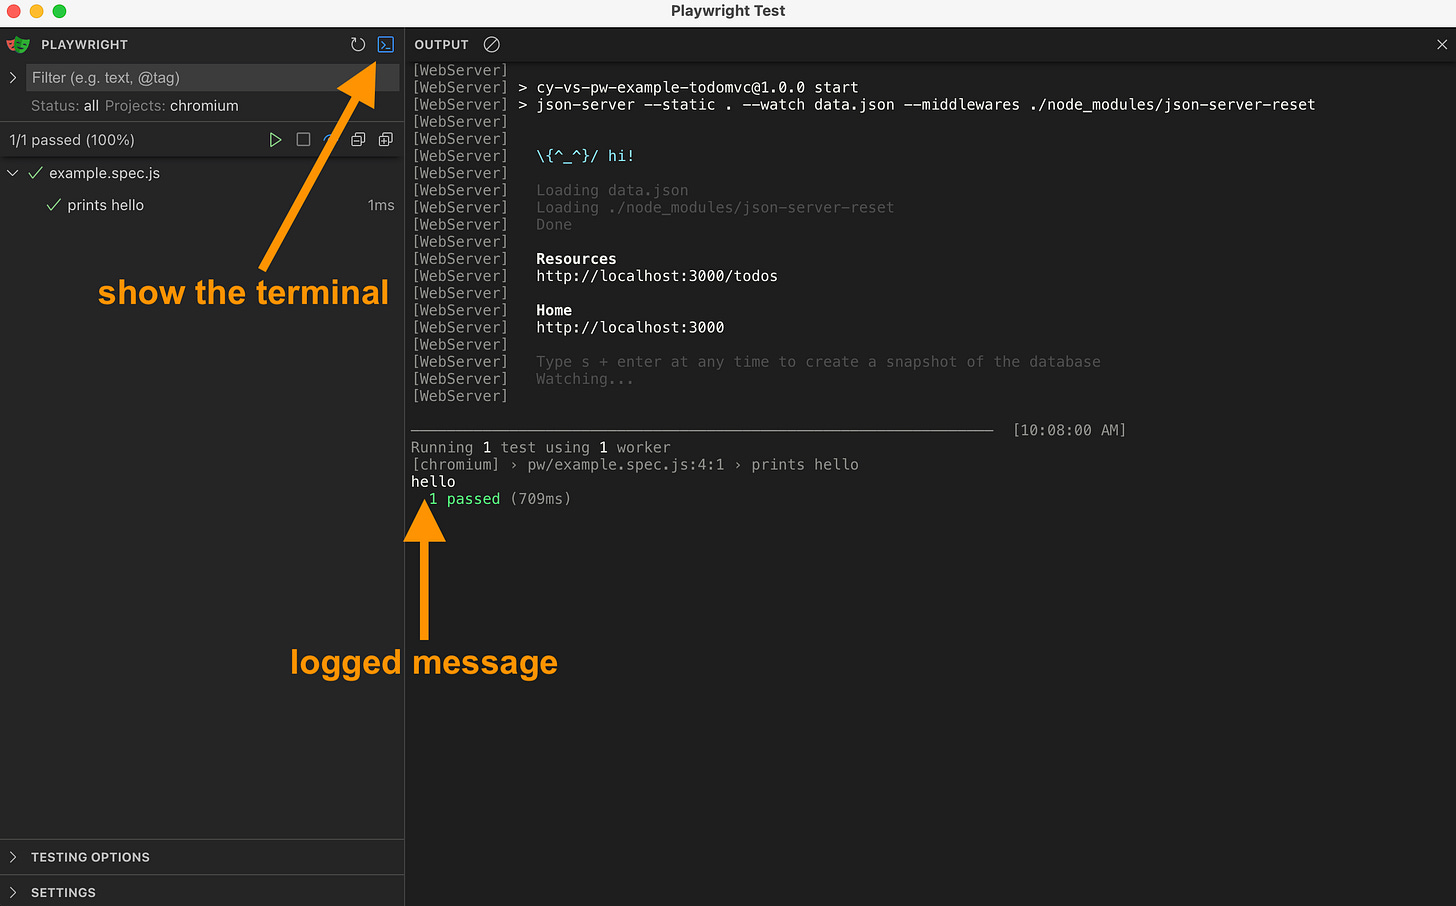Show the terminal using highlighted toolbar icon
The image size is (1456, 906).
[x=386, y=44]
